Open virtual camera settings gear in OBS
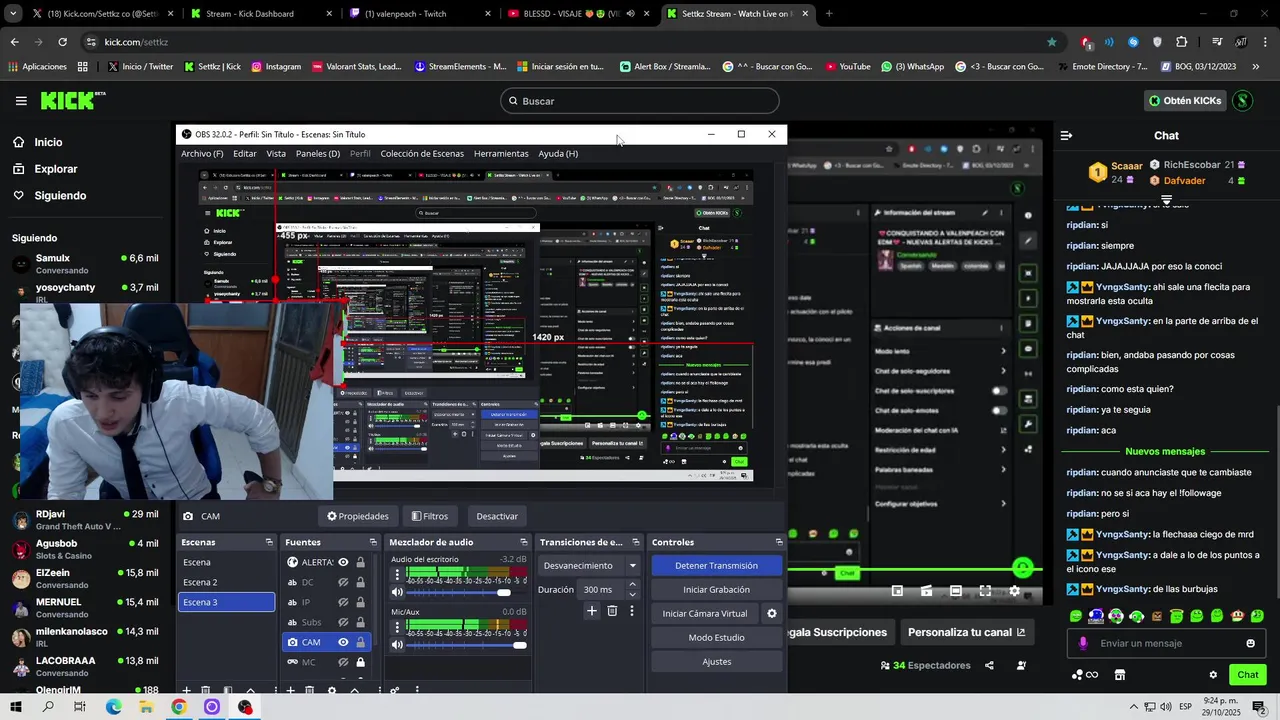Screen dimensions: 1280x720 point(771,613)
